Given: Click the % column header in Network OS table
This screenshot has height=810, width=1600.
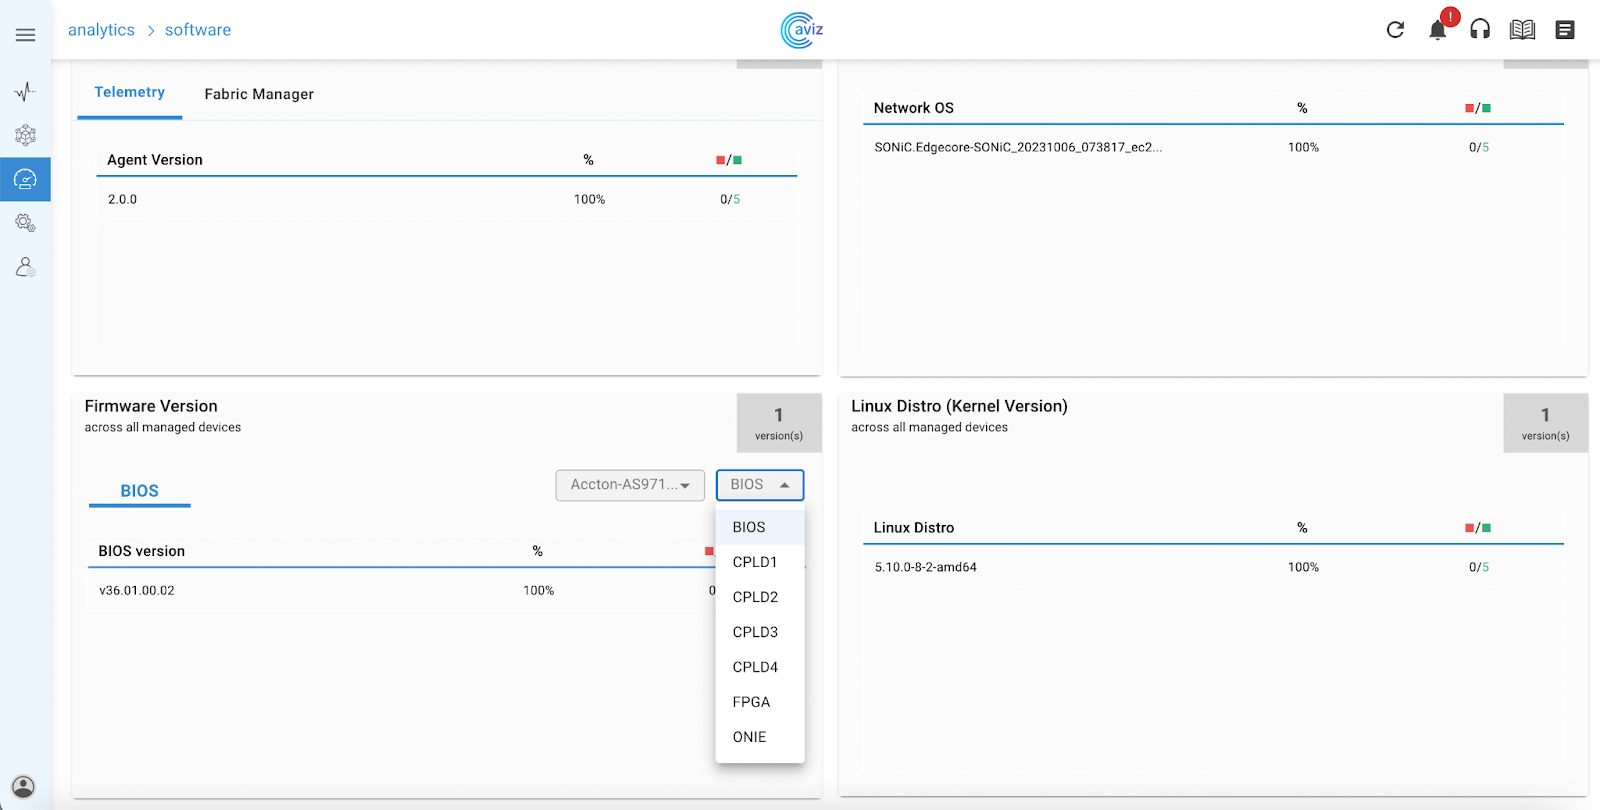Looking at the screenshot, I should click(1302, 108).
